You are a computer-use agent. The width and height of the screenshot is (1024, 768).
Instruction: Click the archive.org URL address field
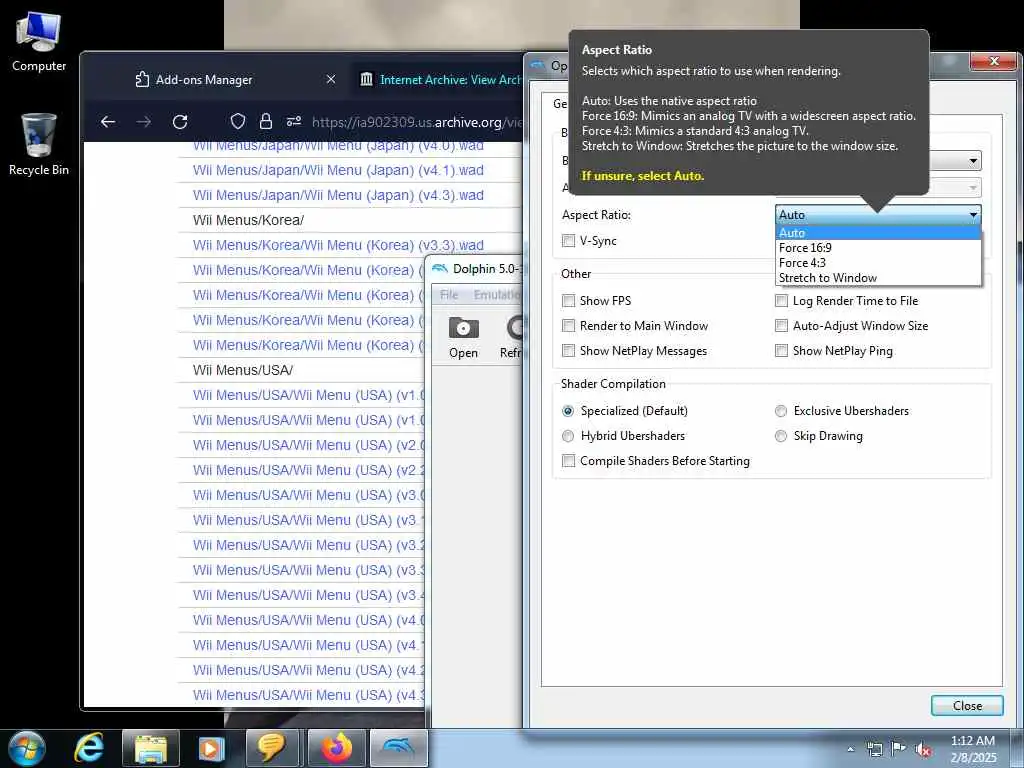[417, 122]
